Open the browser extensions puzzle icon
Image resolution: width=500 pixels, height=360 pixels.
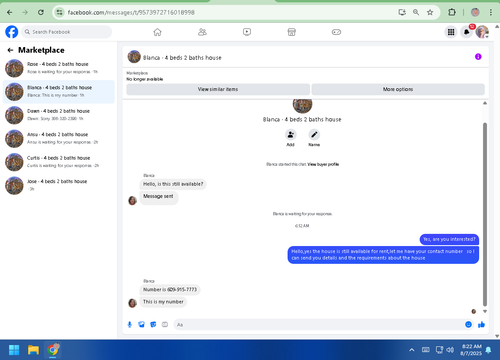[x=452, y=12]
